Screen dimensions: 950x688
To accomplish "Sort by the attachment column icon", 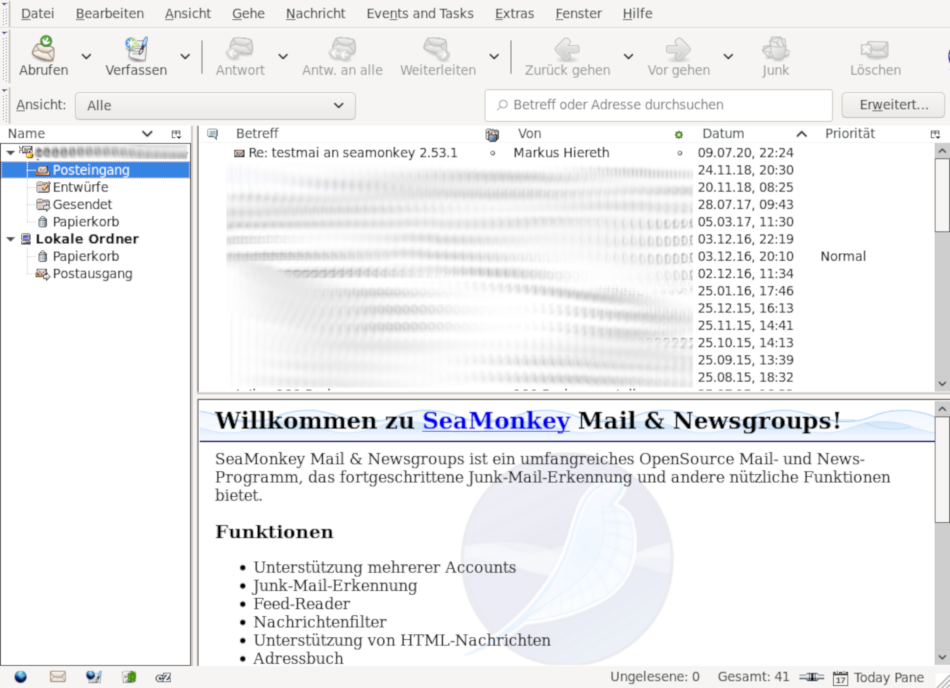I will click(492, 134).
